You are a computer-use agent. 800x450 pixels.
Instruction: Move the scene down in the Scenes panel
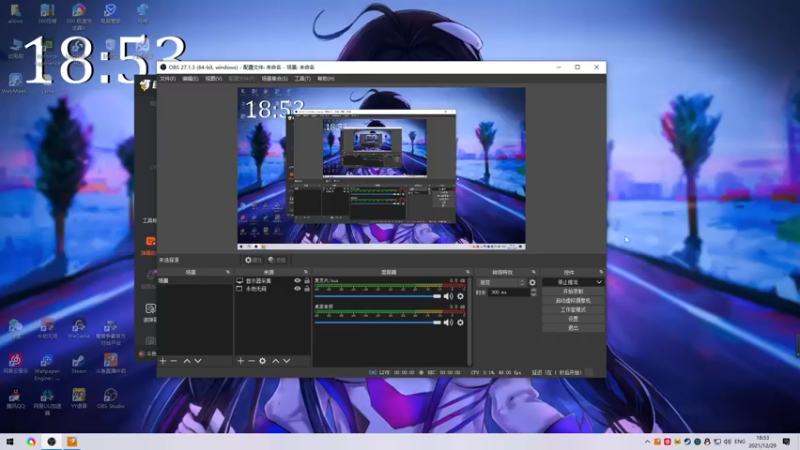(198, 361)
